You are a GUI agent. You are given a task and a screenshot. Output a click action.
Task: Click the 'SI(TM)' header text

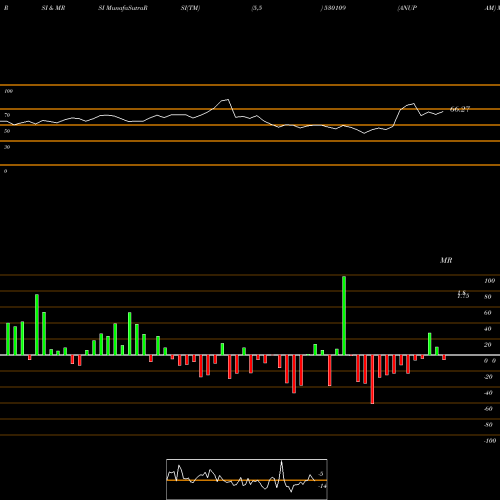(x=190, y=8)
